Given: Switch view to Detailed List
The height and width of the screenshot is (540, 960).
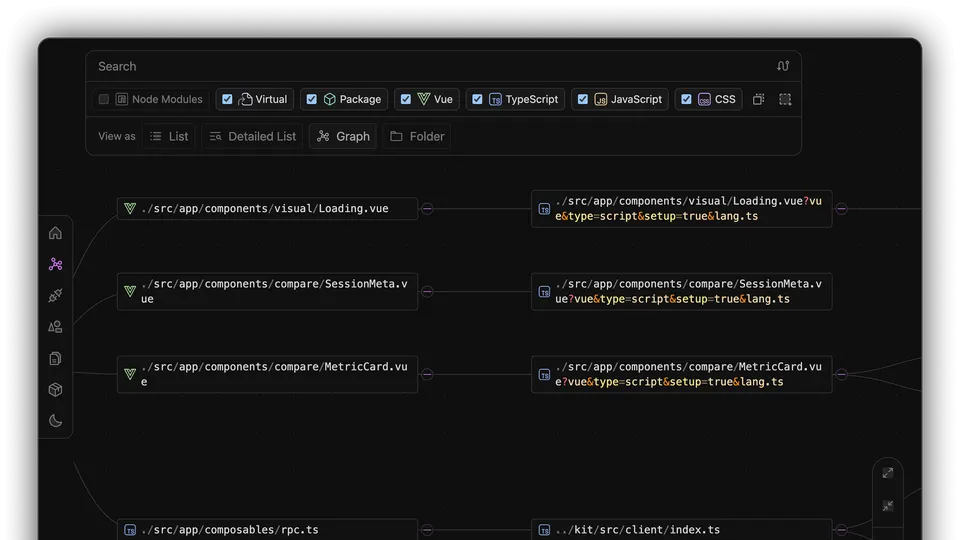Looking at the screenshot, I should pyautogui.click(x=252, y=137).
